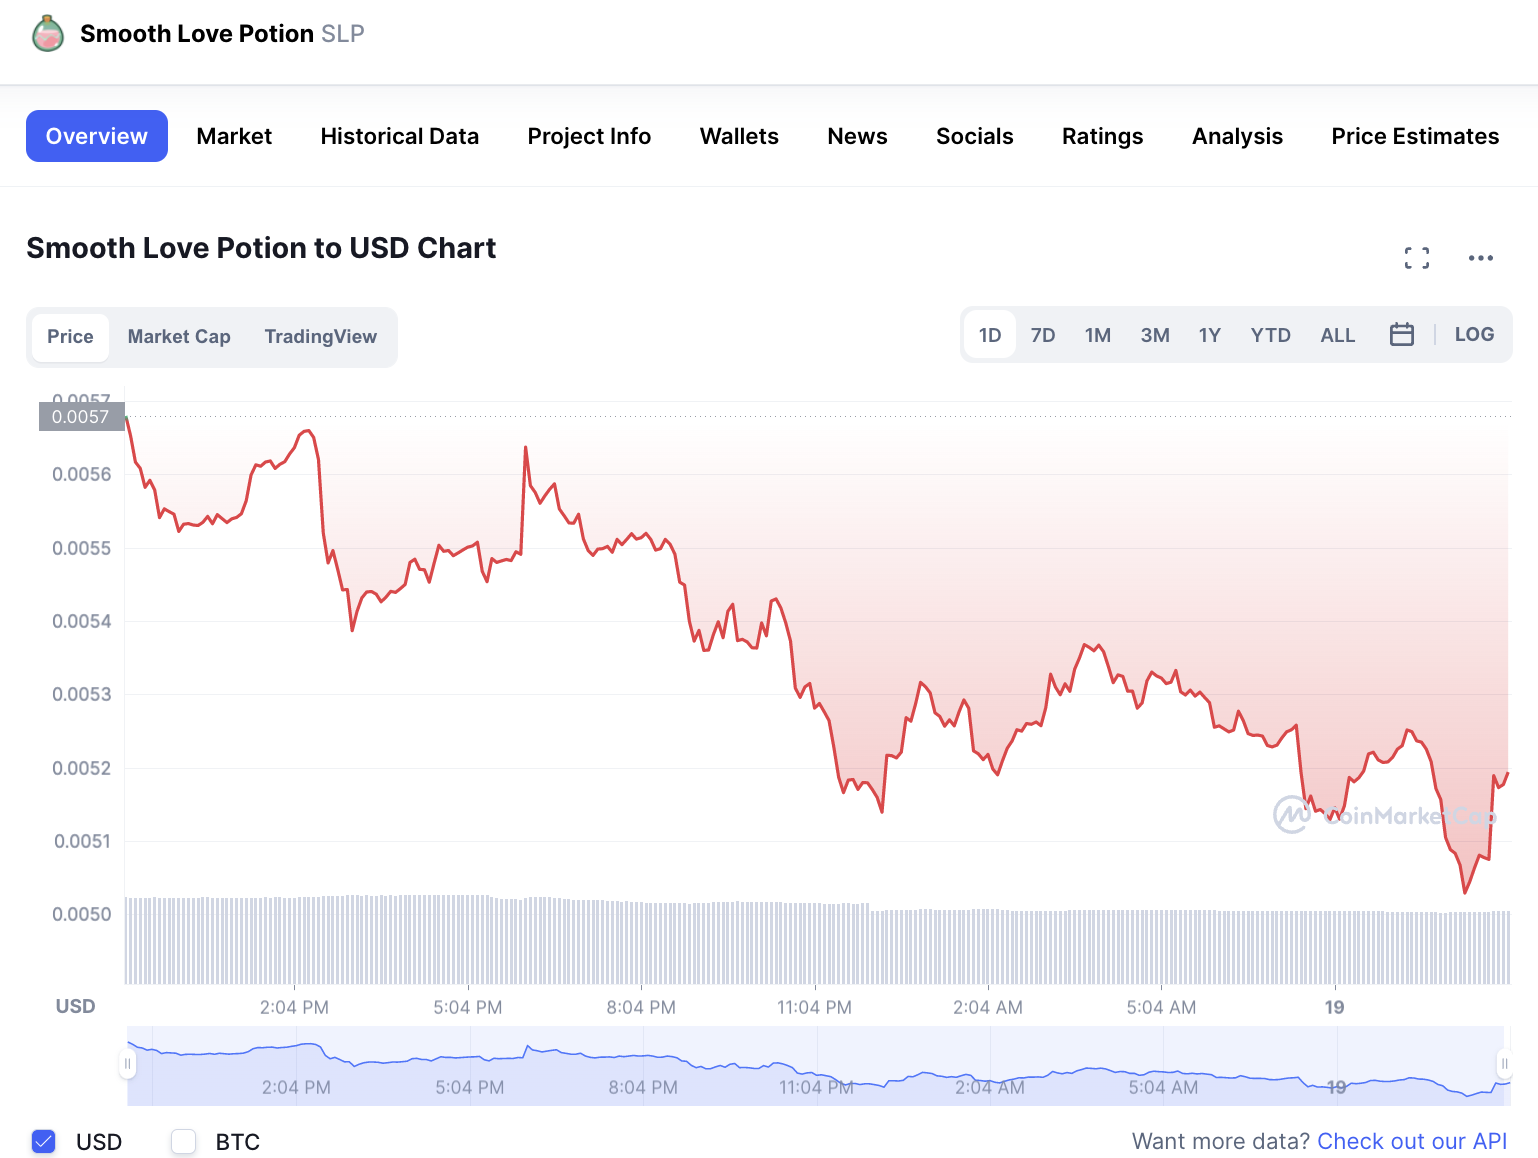Click the CoinMarketCap watermark logo
Image resolution: width=1538 pixels, height=1158 pixels.
tap(1291, 815)
